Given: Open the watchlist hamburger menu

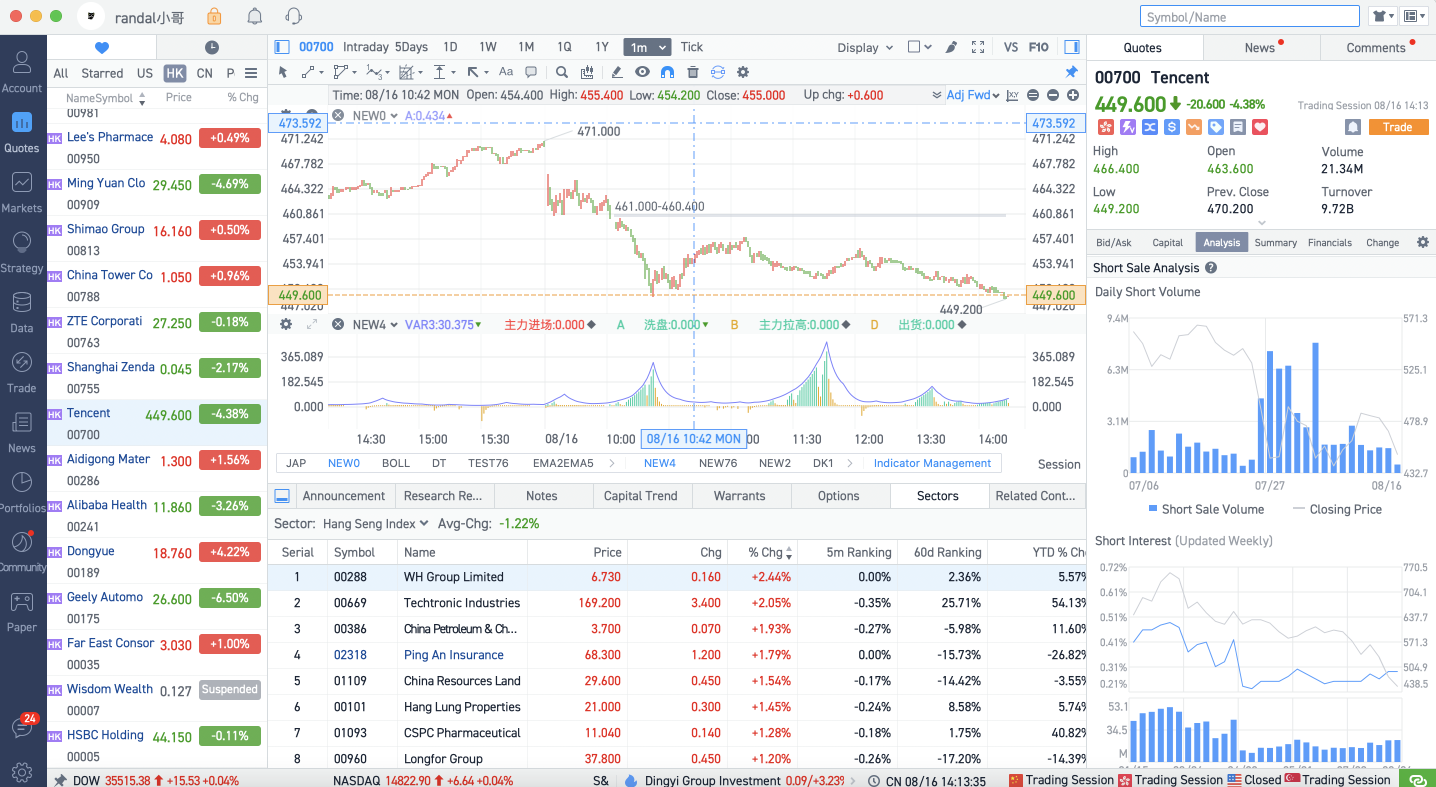Looking at the screenshot, I should pyautogui.click(x=251, y=73).
